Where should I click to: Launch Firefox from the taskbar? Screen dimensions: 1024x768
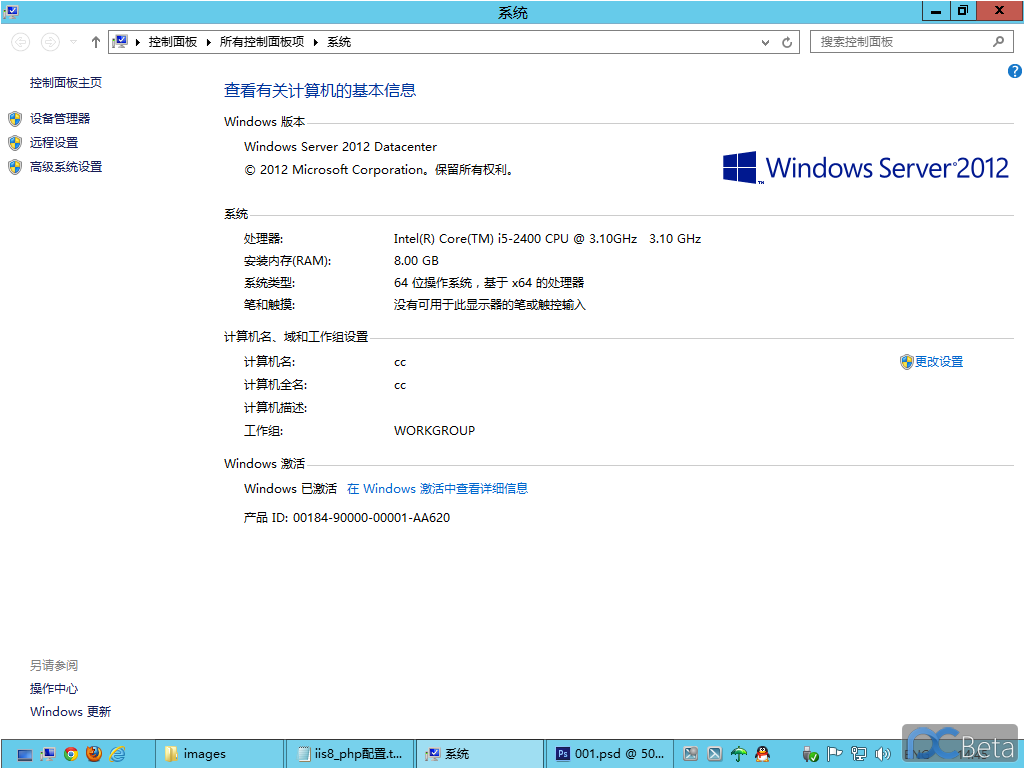tap(94, 754)
